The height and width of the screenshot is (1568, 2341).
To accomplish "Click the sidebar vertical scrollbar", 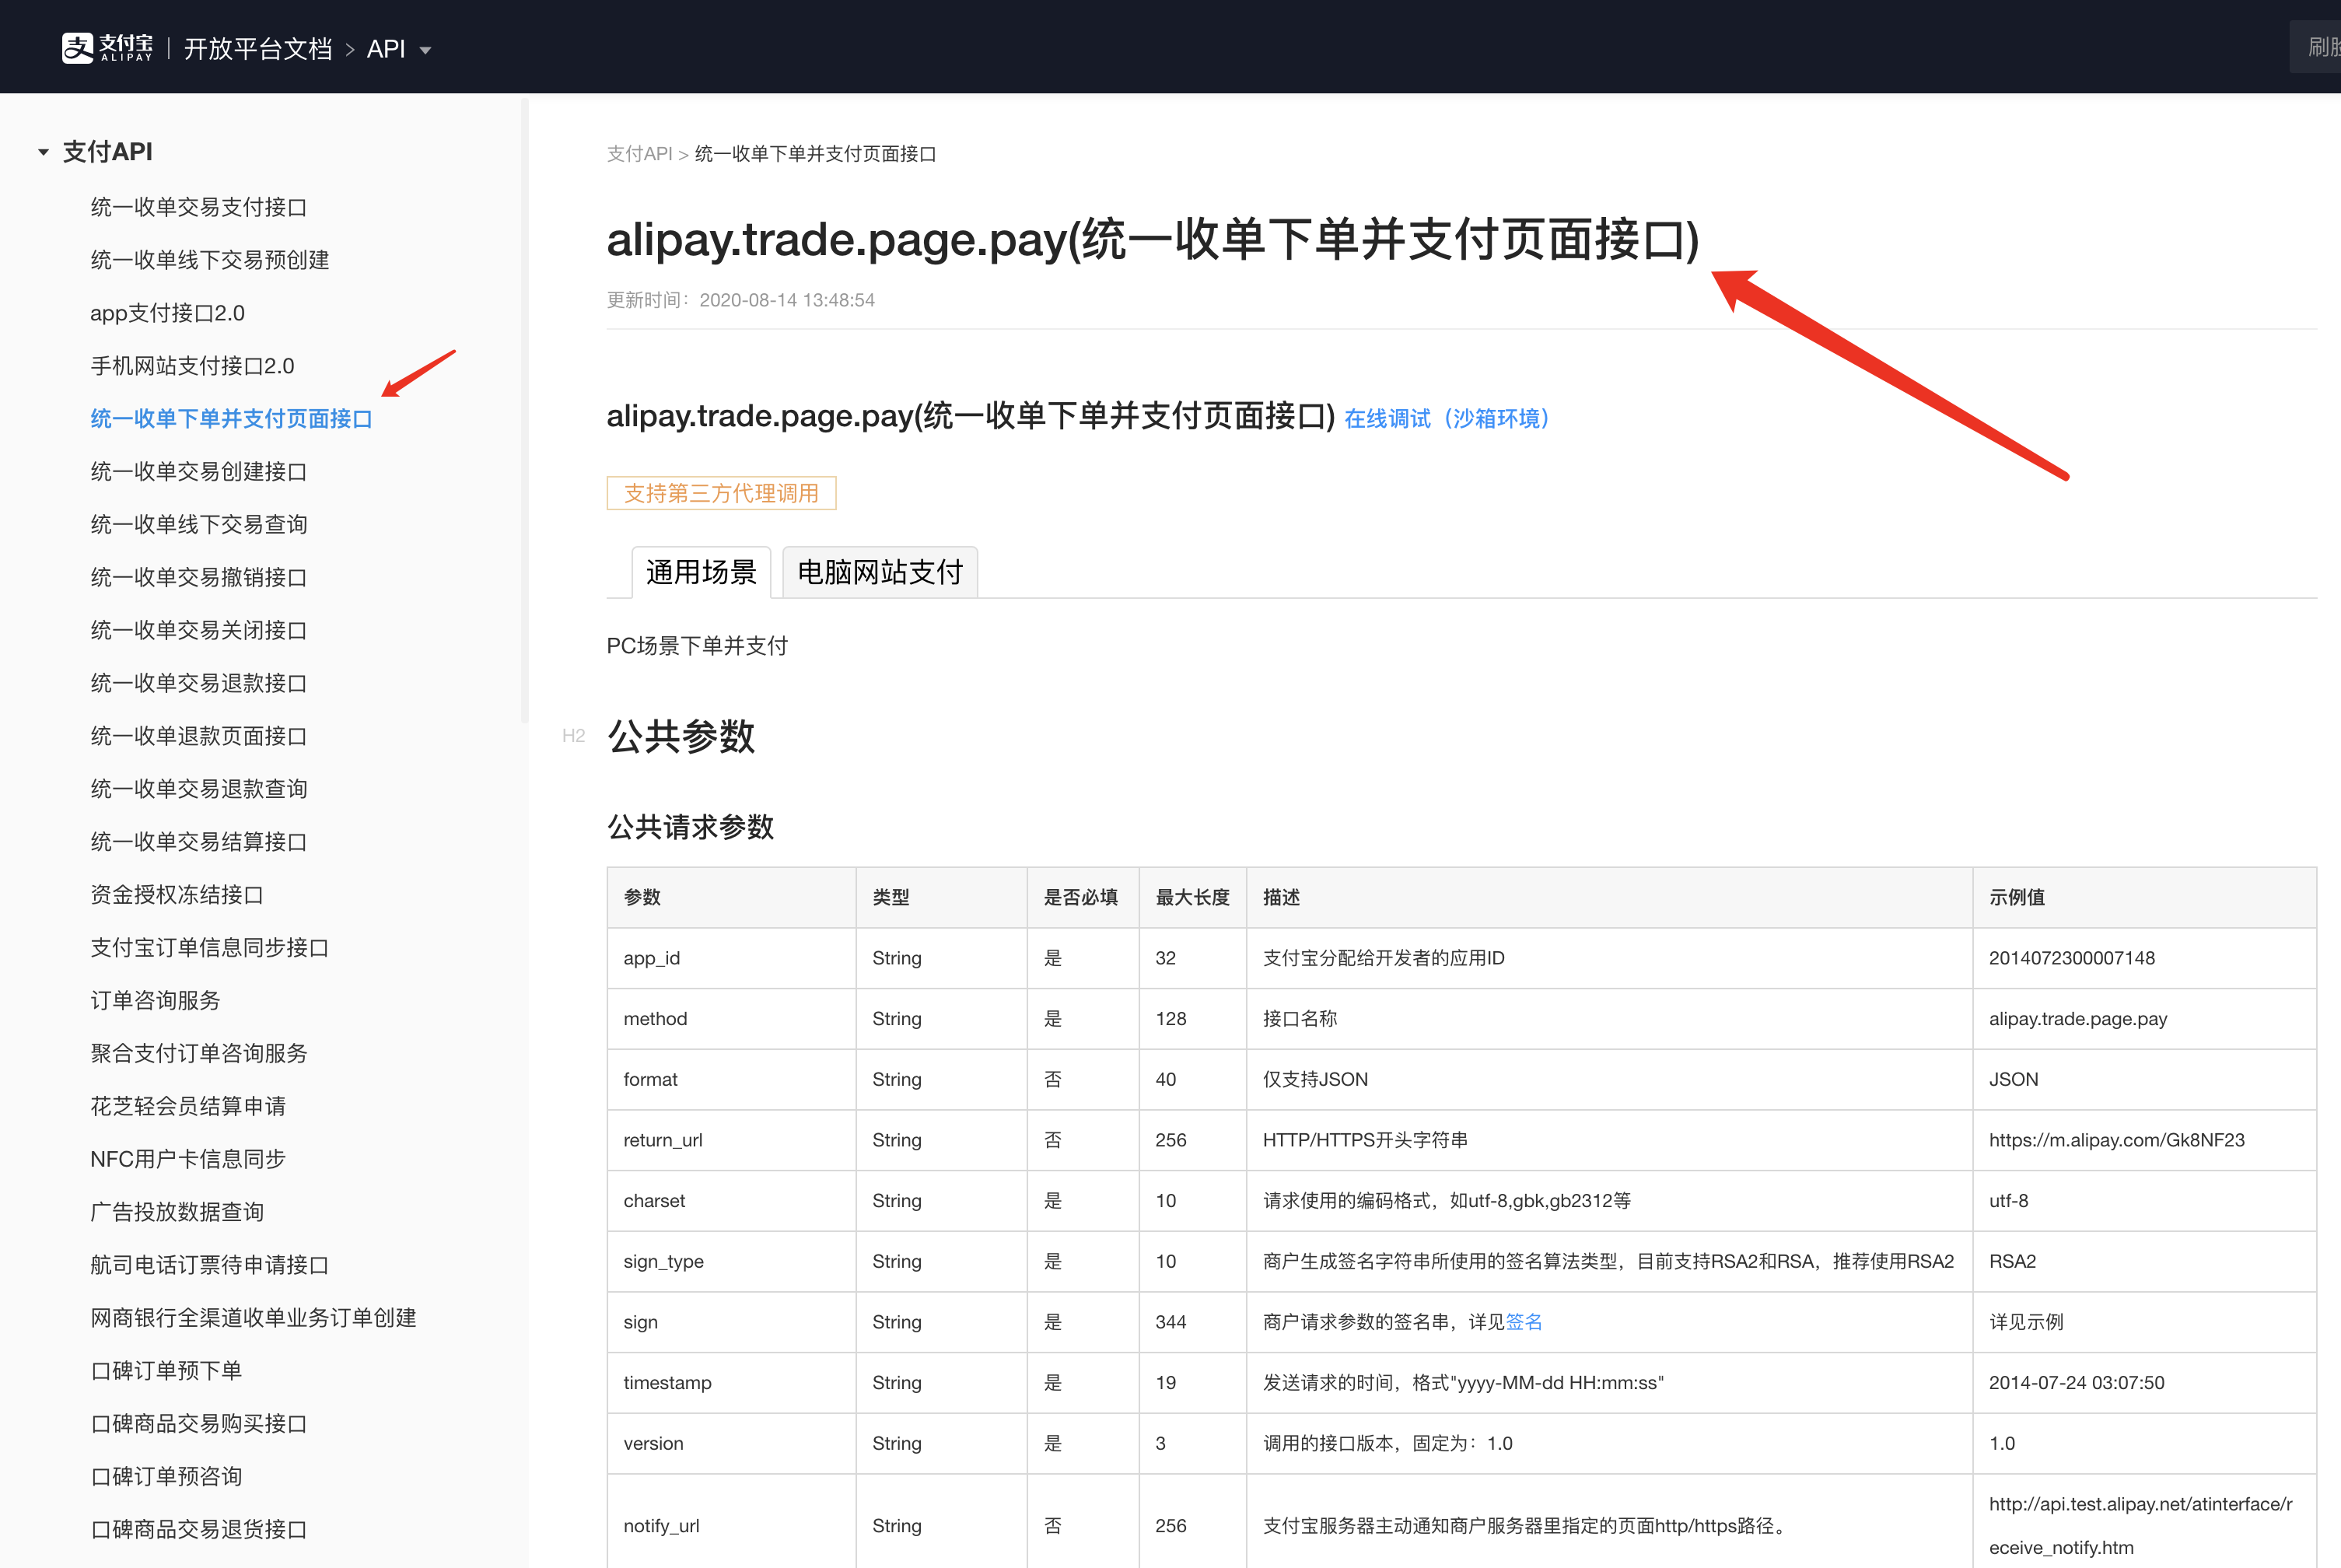I will (x=524, y=410).
